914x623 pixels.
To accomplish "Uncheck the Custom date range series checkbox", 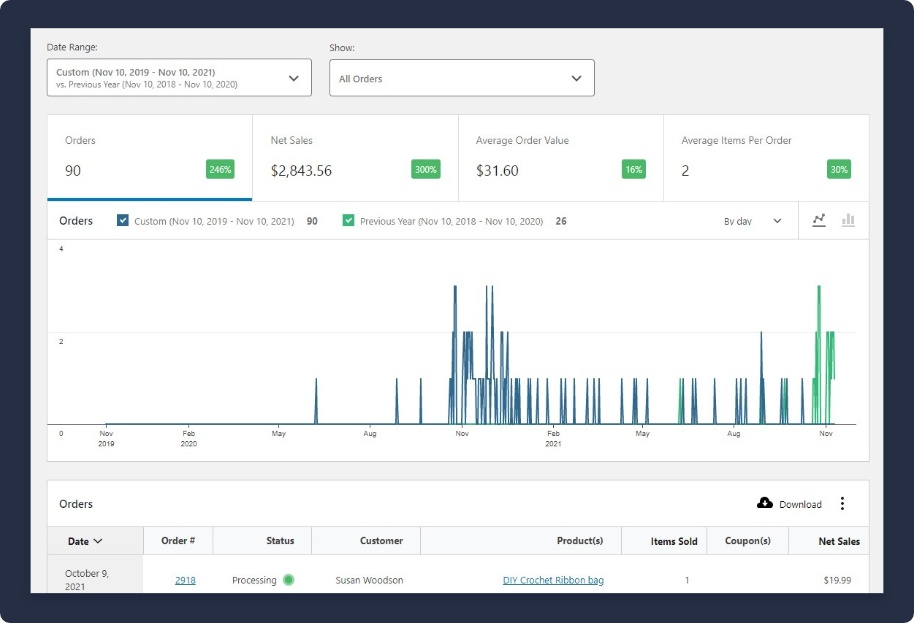I will [x=123, y=221].
